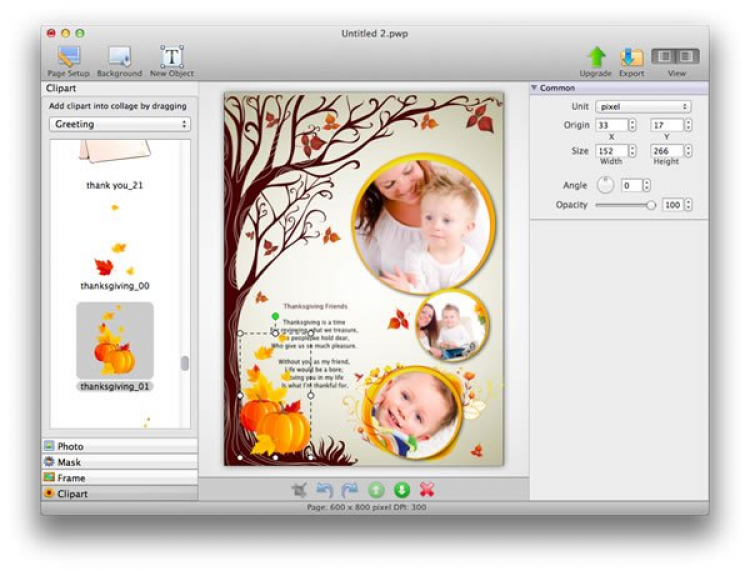This screenshot has height=571, width=750.
Task: Send object backward with green down arrow
Action: [402, 490]
